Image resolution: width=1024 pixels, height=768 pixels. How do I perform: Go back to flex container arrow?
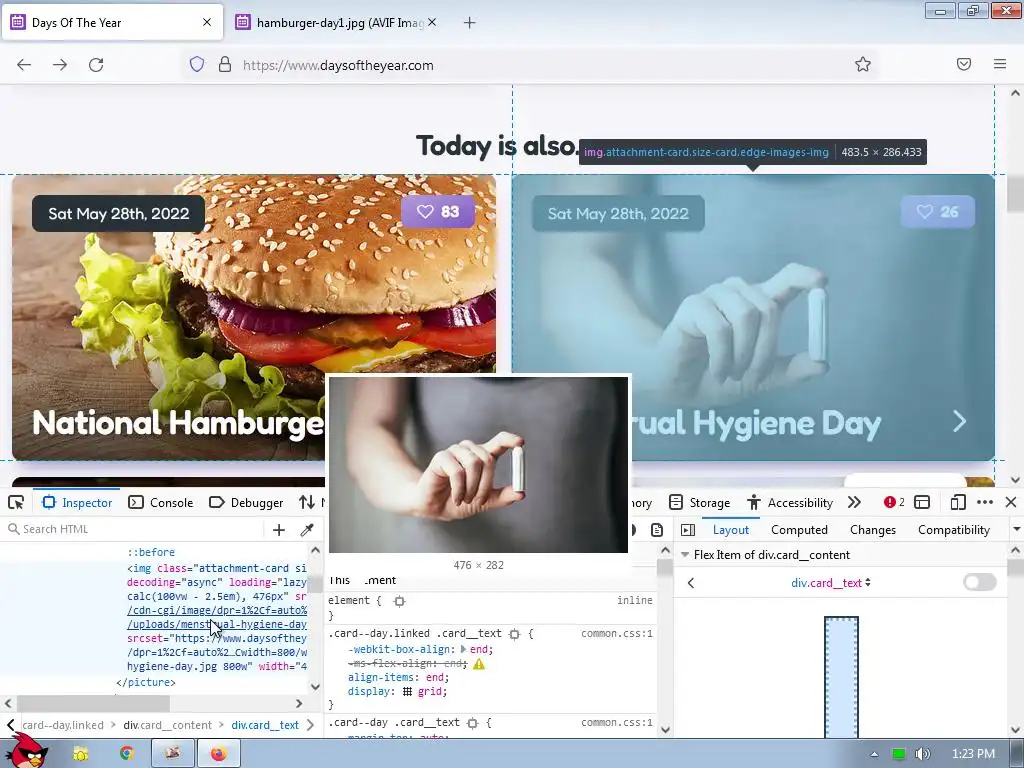click(x=691, y=583)
